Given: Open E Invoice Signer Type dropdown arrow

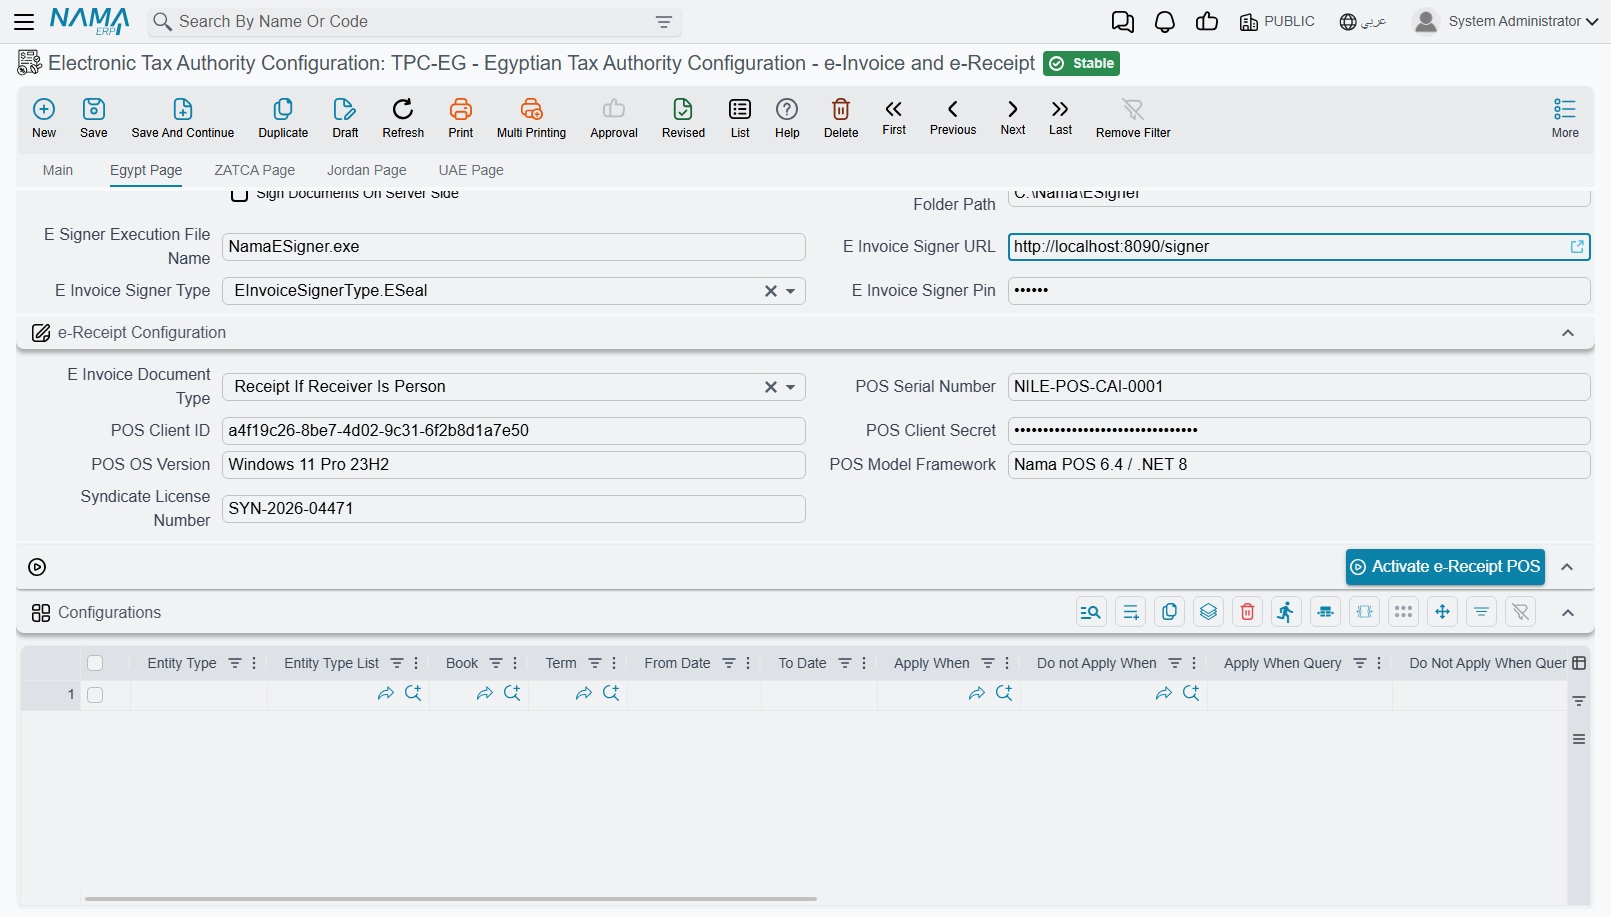Looking at the screenshot, I should (791, 291).
